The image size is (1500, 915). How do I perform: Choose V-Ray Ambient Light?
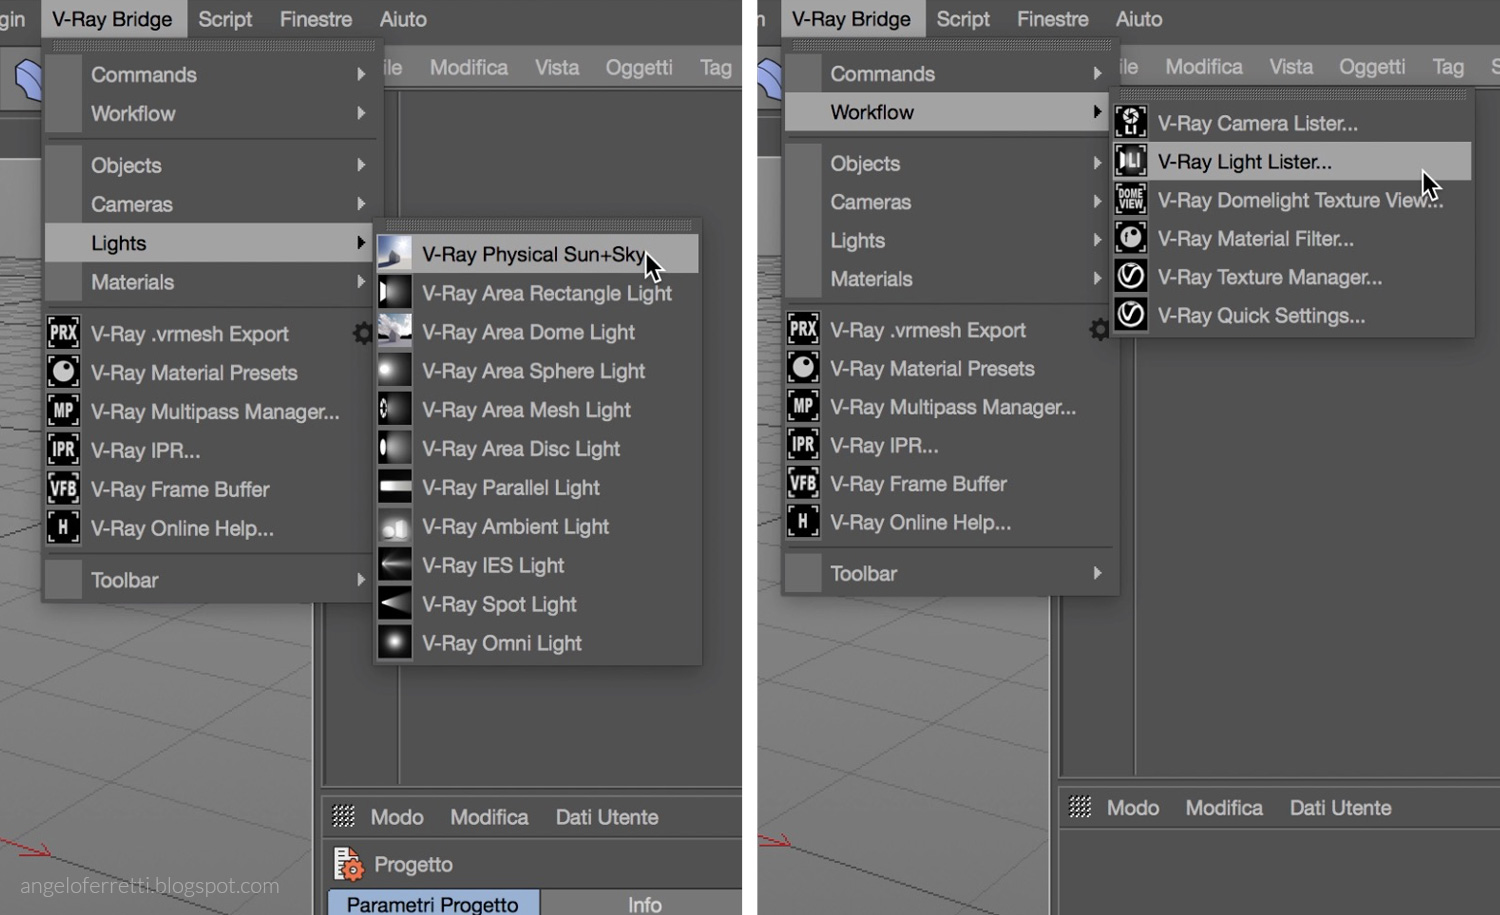(x=537, y=527)
